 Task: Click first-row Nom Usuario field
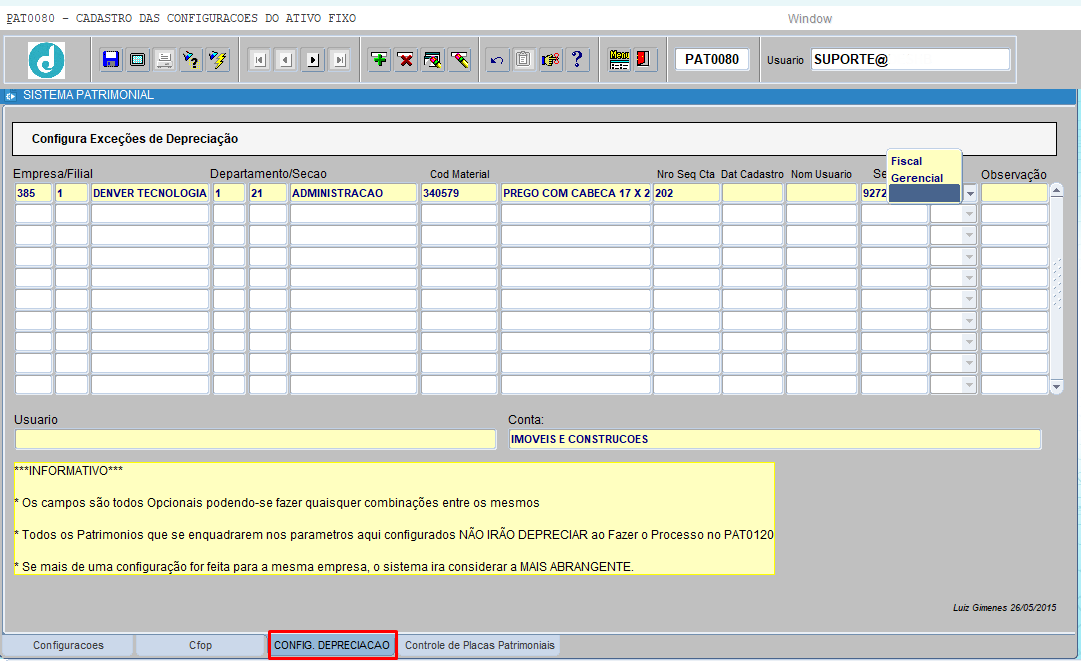(821, 193)
